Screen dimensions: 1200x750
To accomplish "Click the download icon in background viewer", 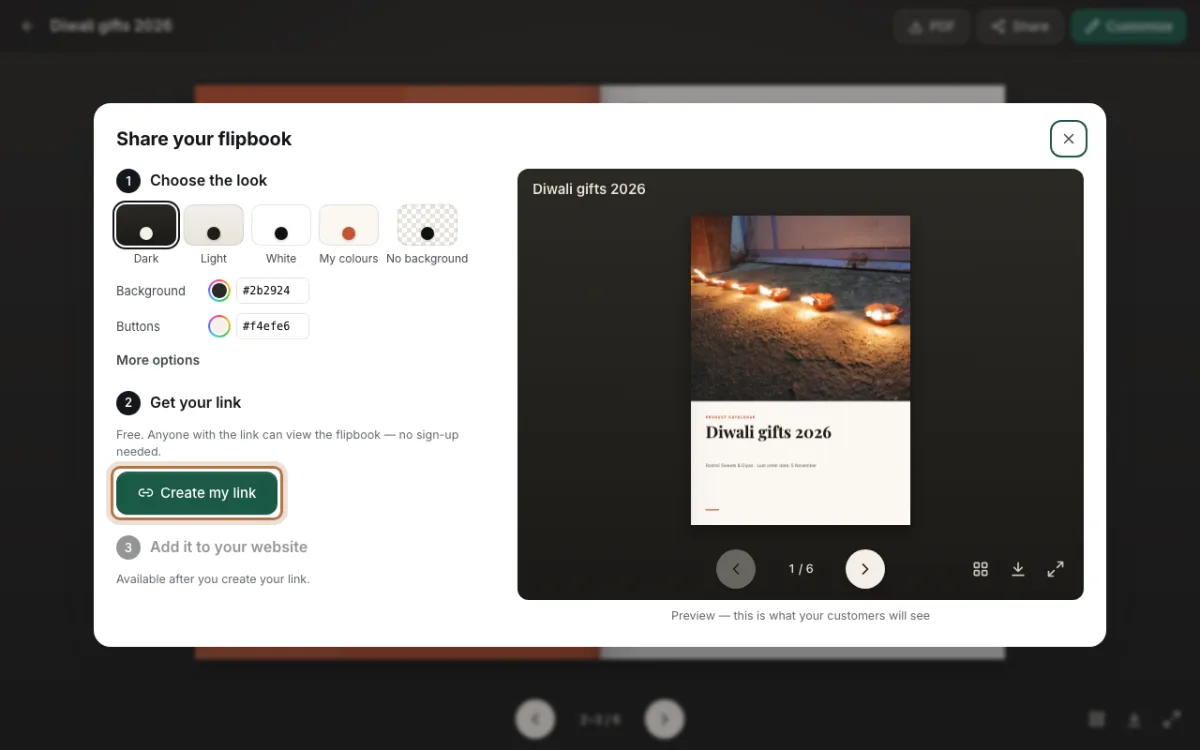I will tap(1134, 719).
